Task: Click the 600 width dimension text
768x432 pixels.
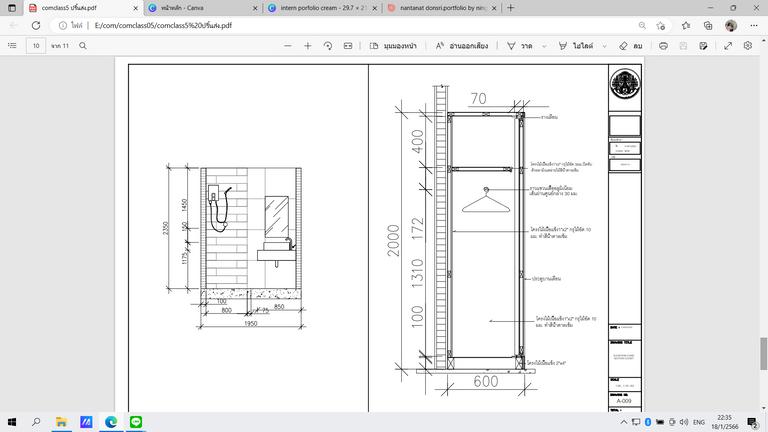Action: pos(486,381)
